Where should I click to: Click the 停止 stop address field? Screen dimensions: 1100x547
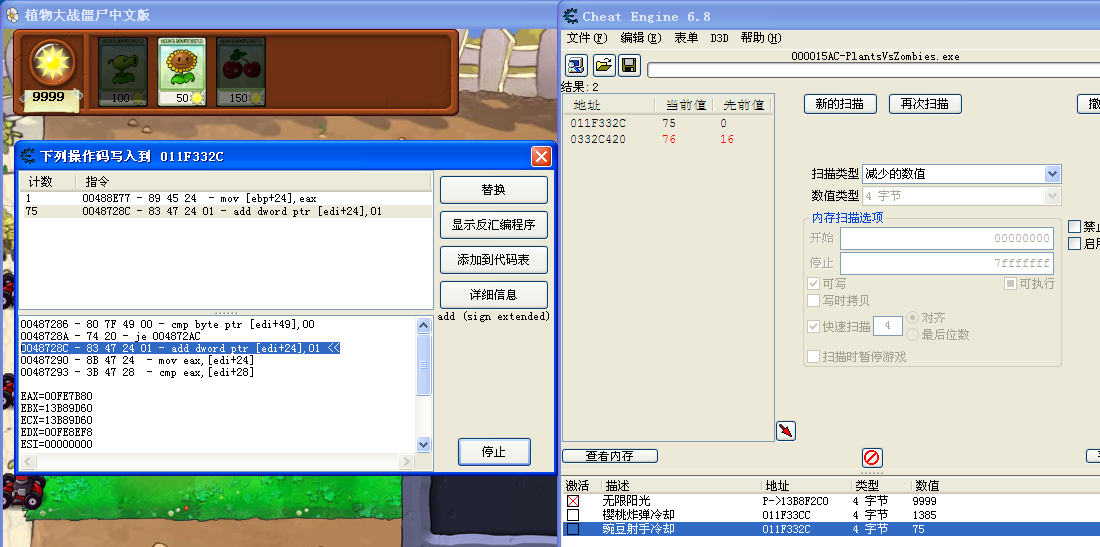pyautogui.click(x=946, y=263)
